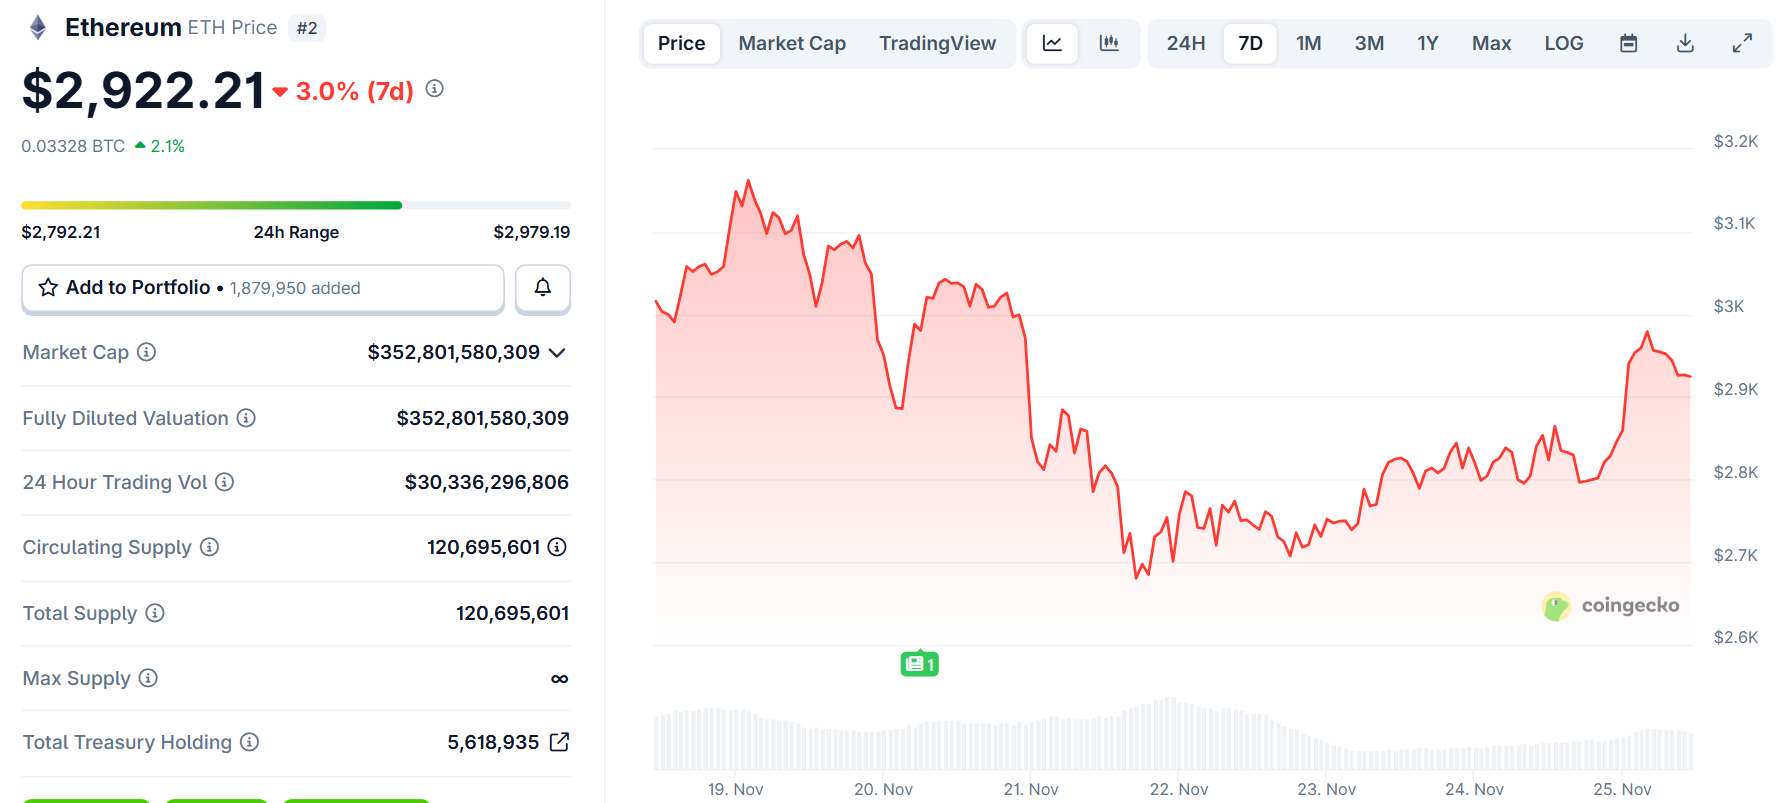Open Circulating Supply info tooltip
Viewport: 1783px width, 803px height.
[x=209, y=547]
